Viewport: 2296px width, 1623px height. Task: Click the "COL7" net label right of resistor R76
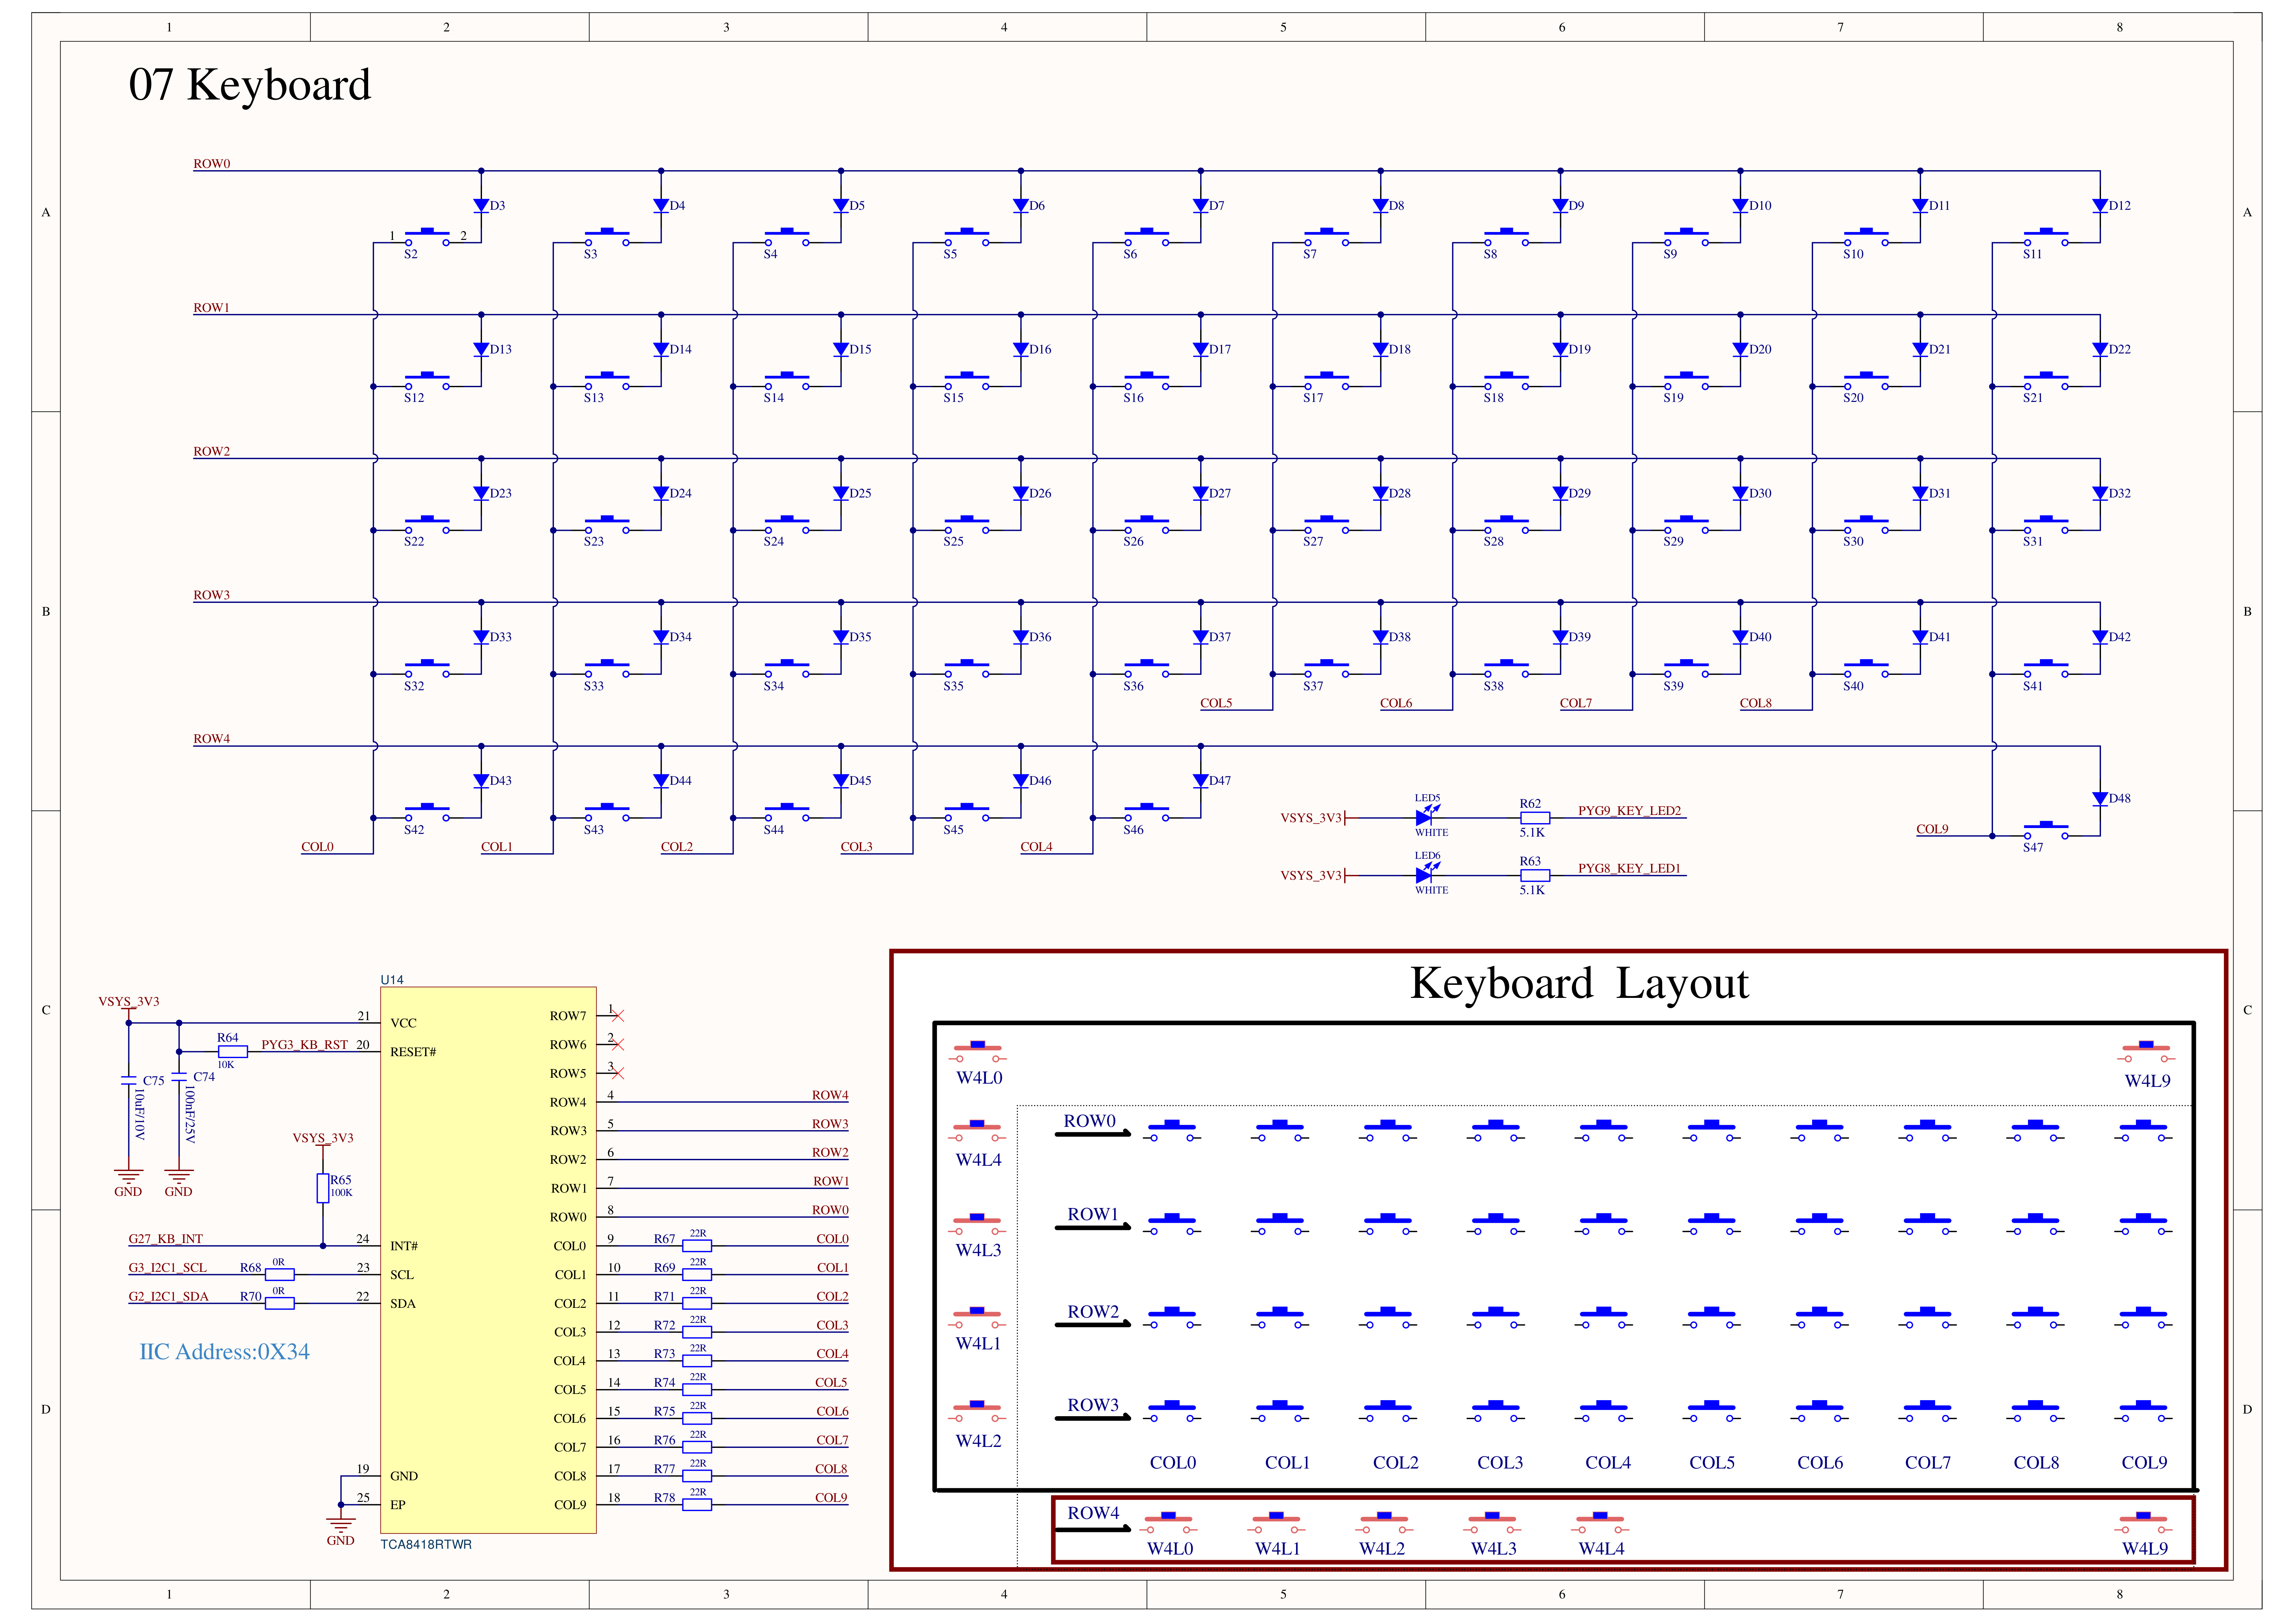click(x=832, y=1441)
